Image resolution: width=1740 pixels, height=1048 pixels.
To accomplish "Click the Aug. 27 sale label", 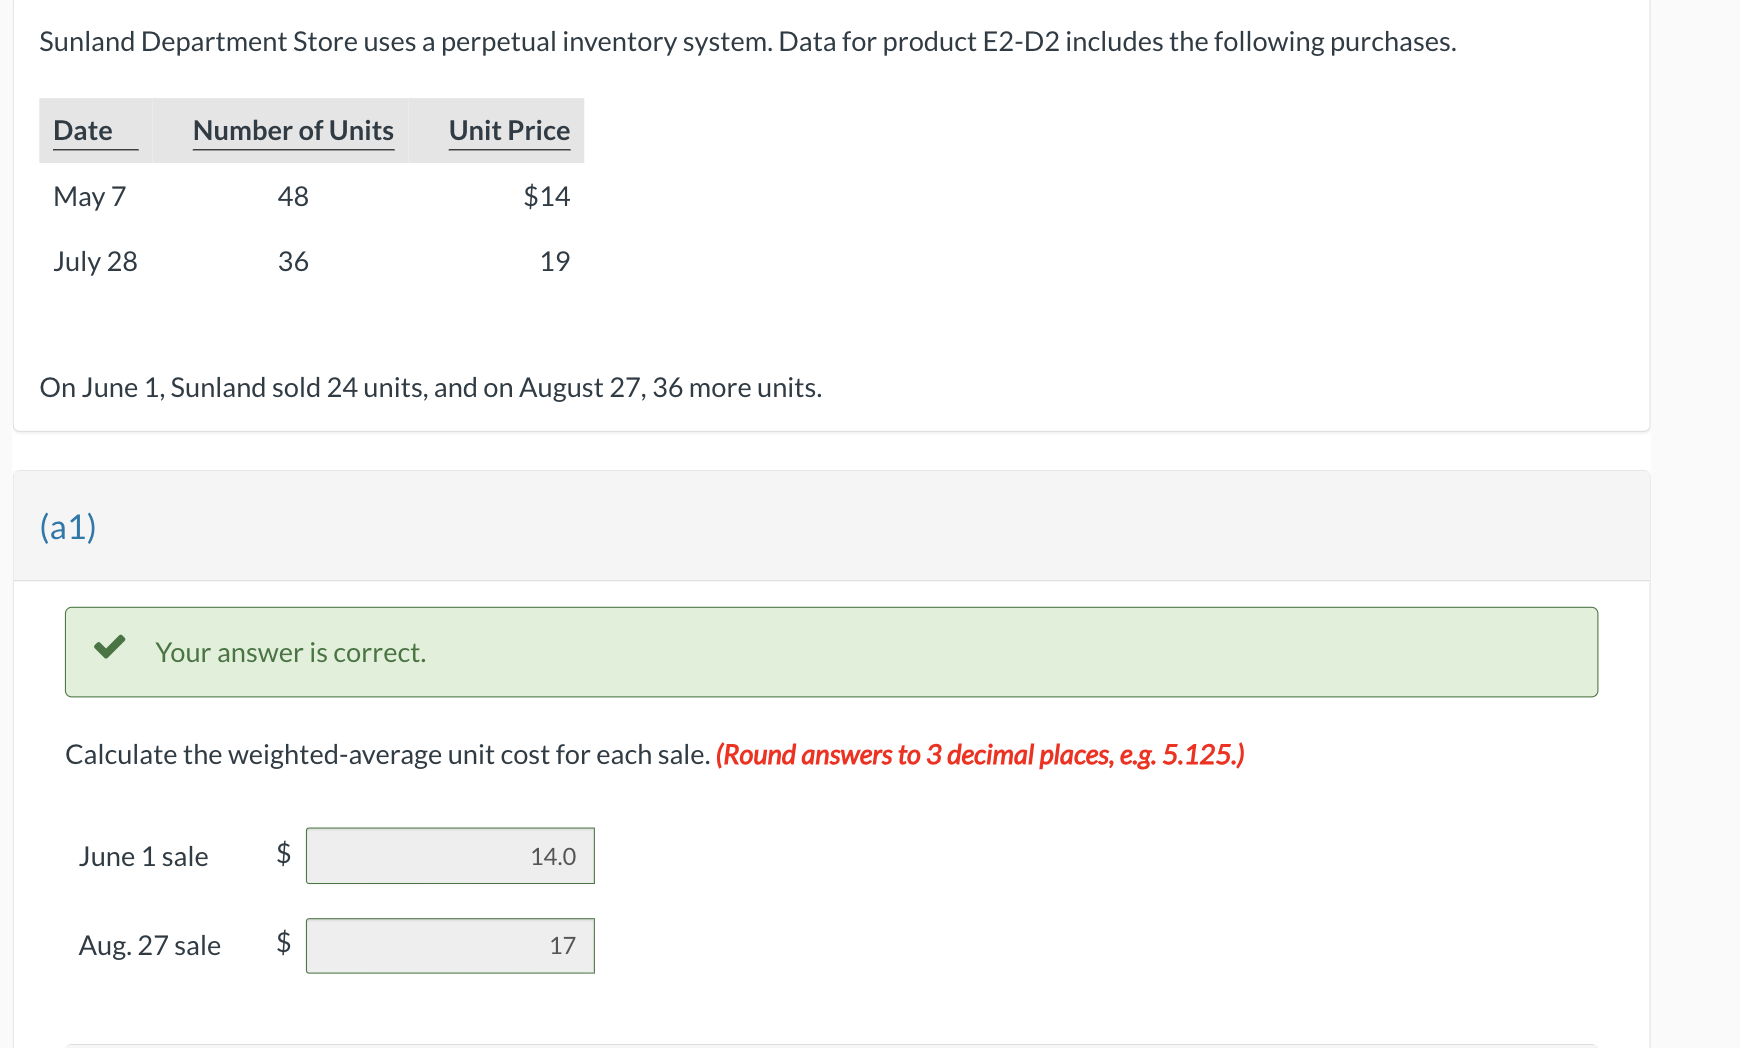I will [x=150, y=945].
